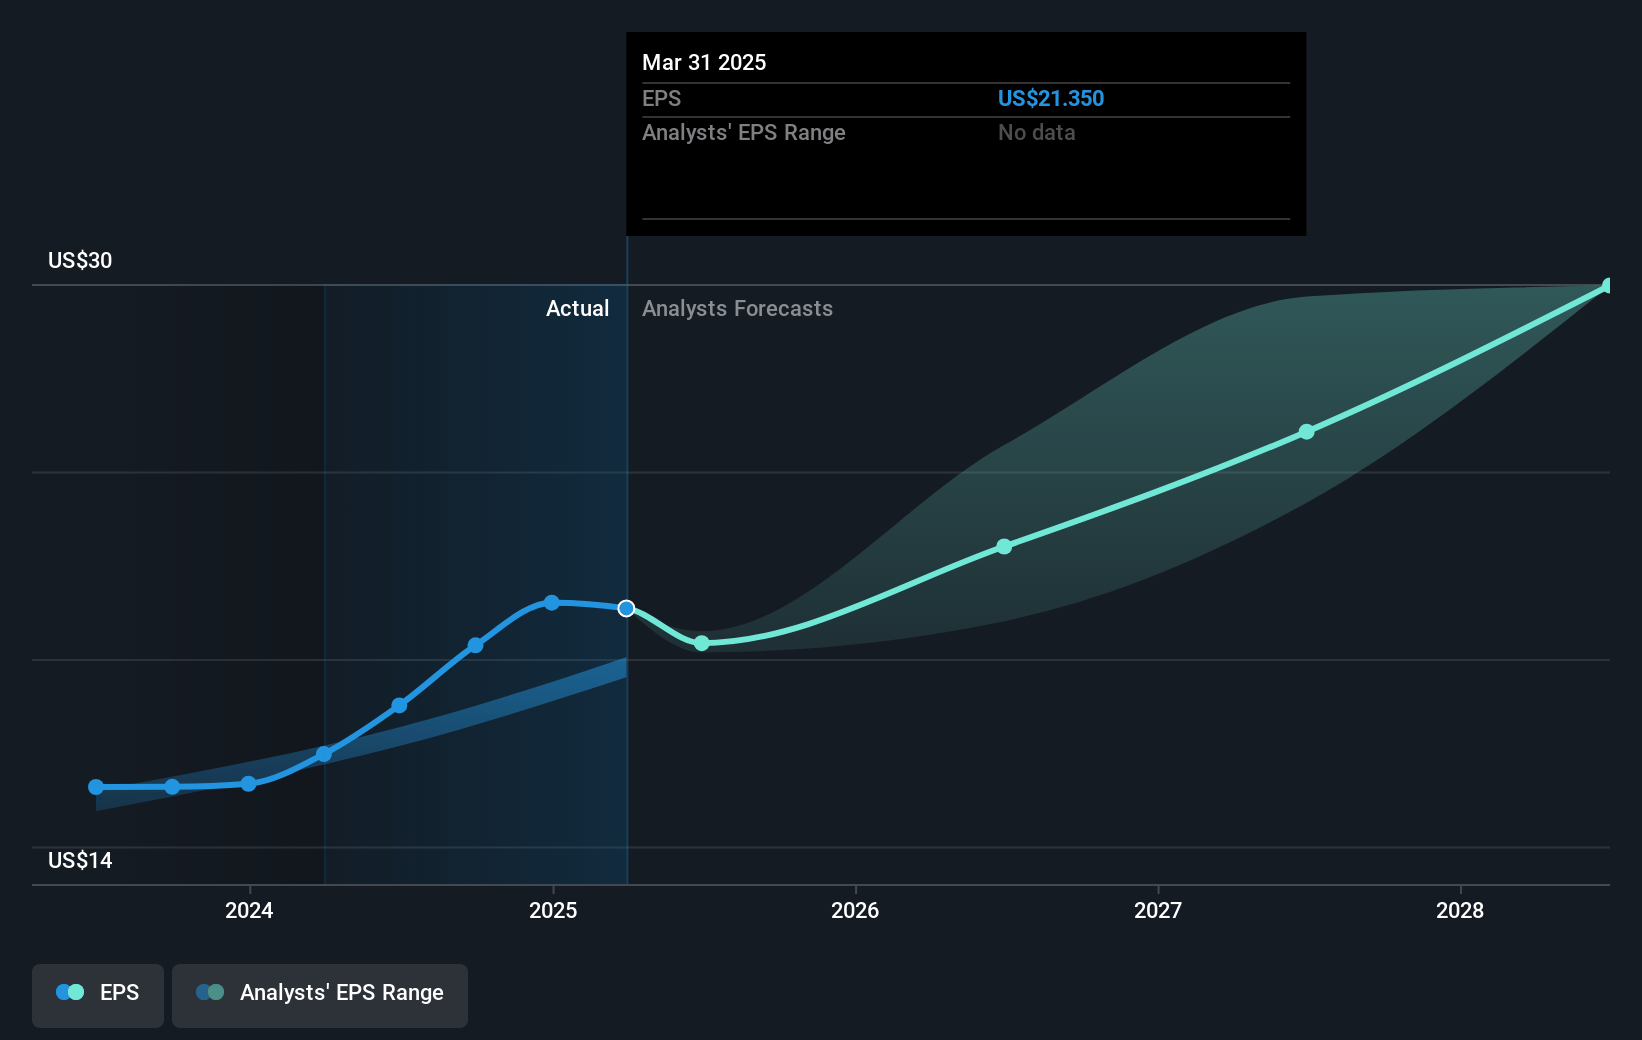Click the 2026 x-axis label
Image resolution: width=1642 pixels, height=1040 pixels.
tap(855, 910)
